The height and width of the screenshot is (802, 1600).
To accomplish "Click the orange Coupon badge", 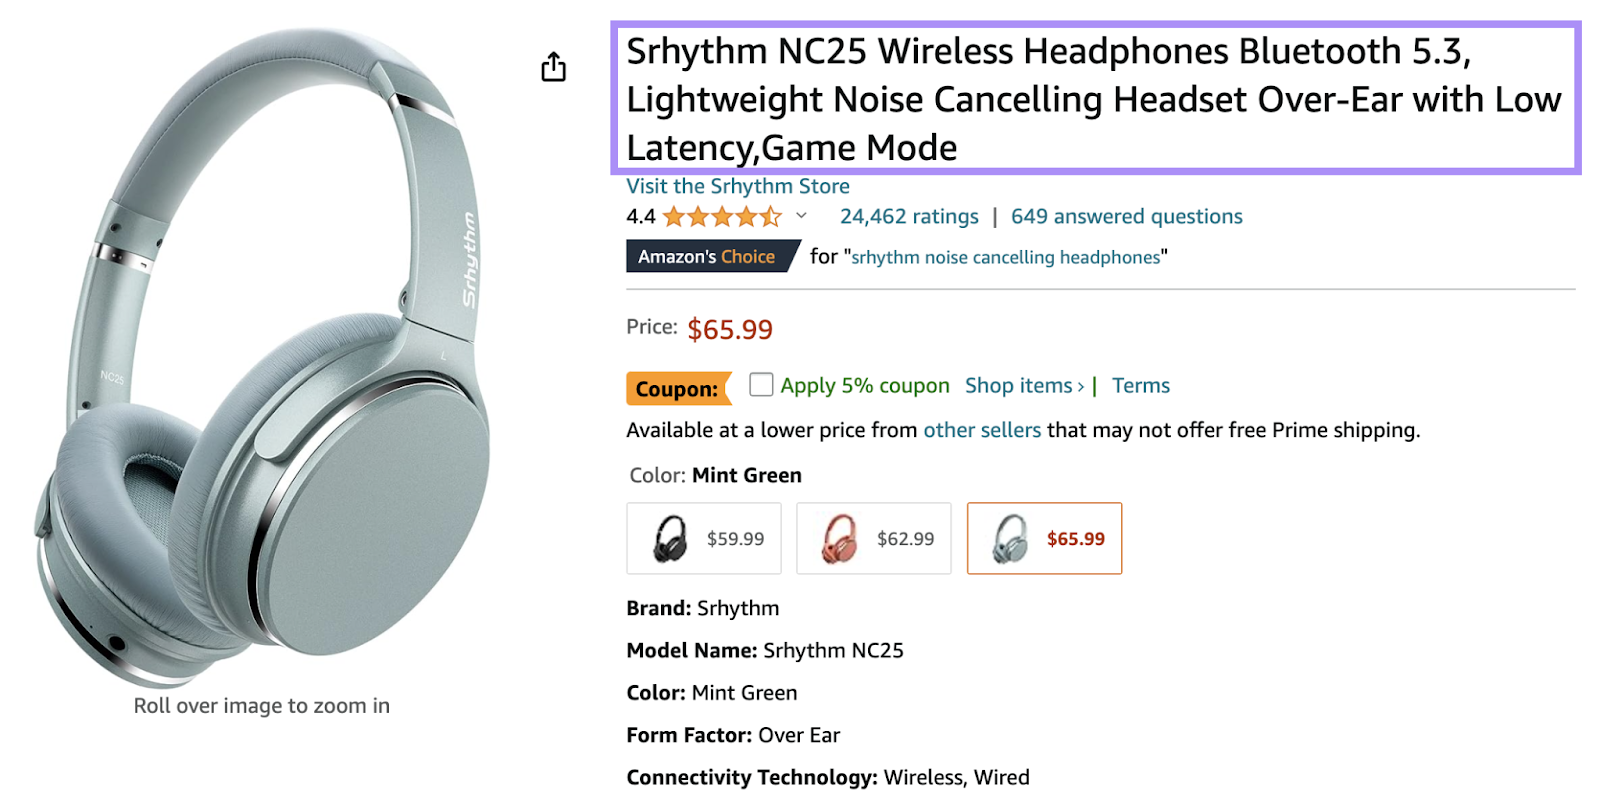I will coord(678,388).
